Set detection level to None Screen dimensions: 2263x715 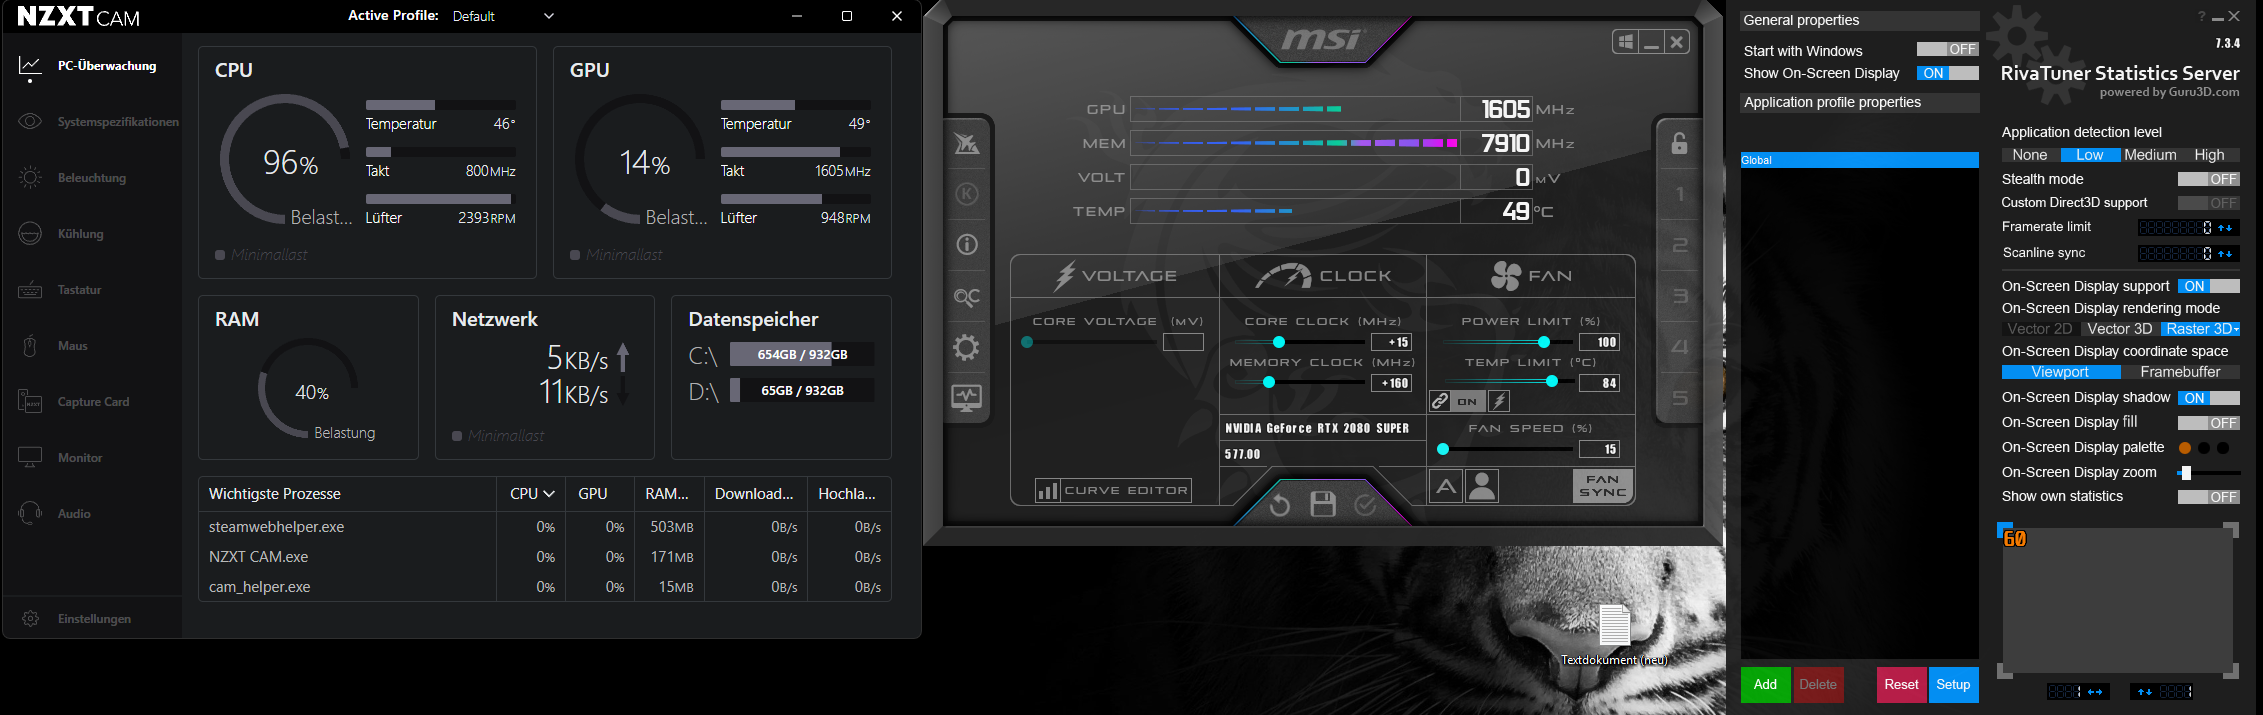click(x=2030, y=155)
